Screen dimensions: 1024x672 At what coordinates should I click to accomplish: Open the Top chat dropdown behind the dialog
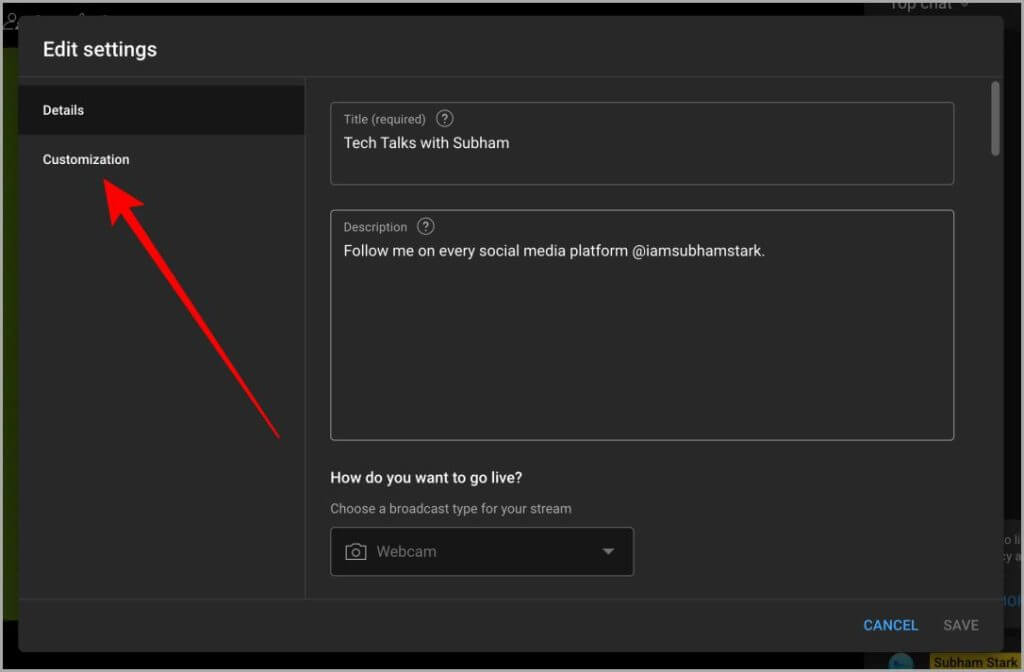pos(928,6)
